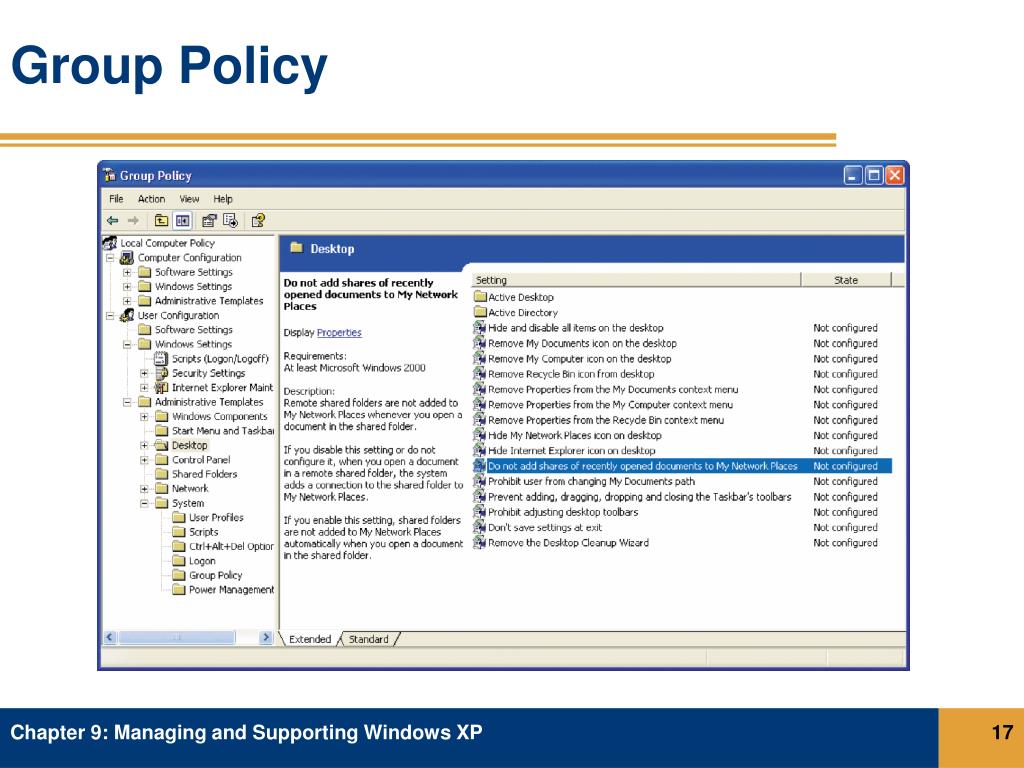The height and width of the screenshot is (768, 1024).
Task: Select the Logon tree item
Action: coord(202,561)
